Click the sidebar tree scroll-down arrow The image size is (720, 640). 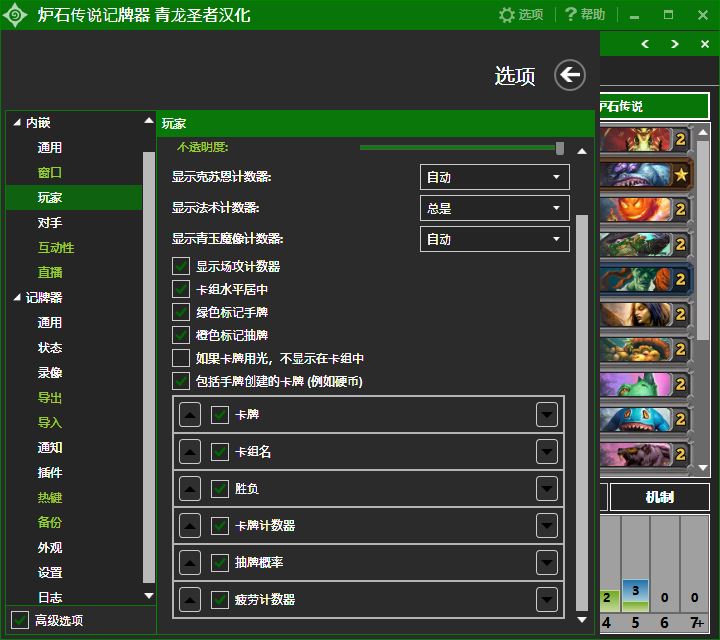click(x=149, y=596)
